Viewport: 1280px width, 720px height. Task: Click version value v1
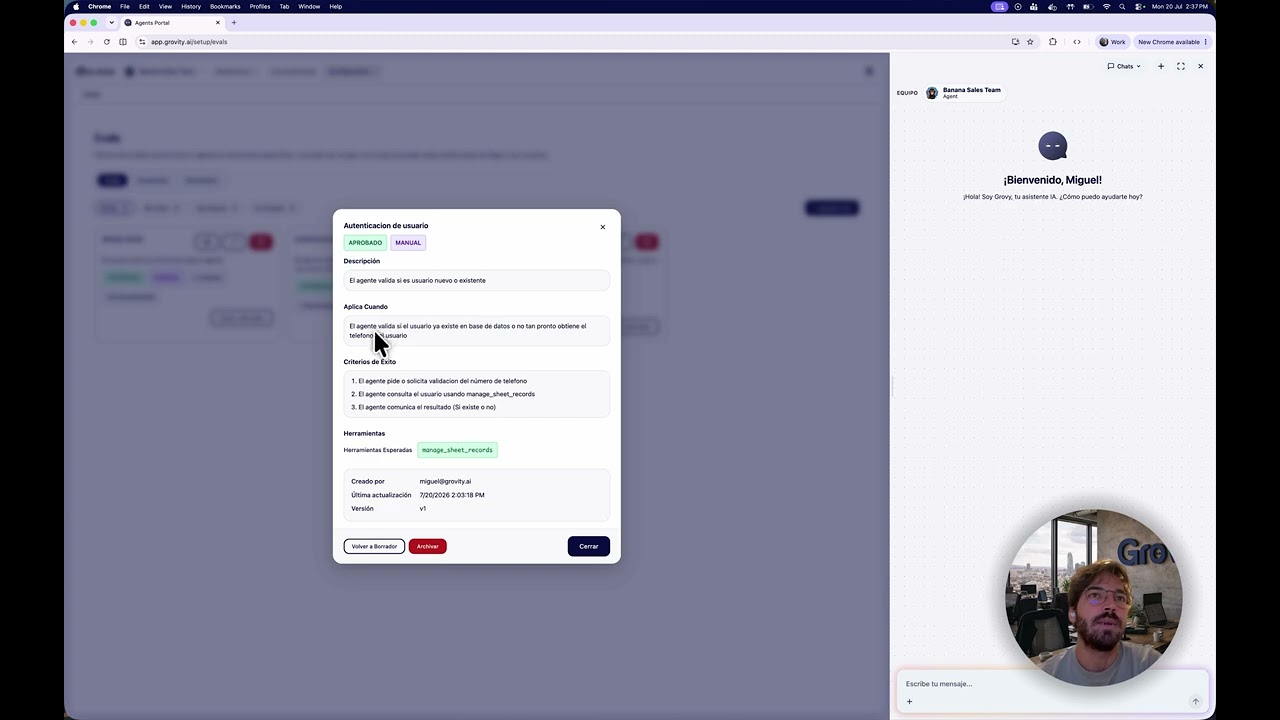(423, 508)
